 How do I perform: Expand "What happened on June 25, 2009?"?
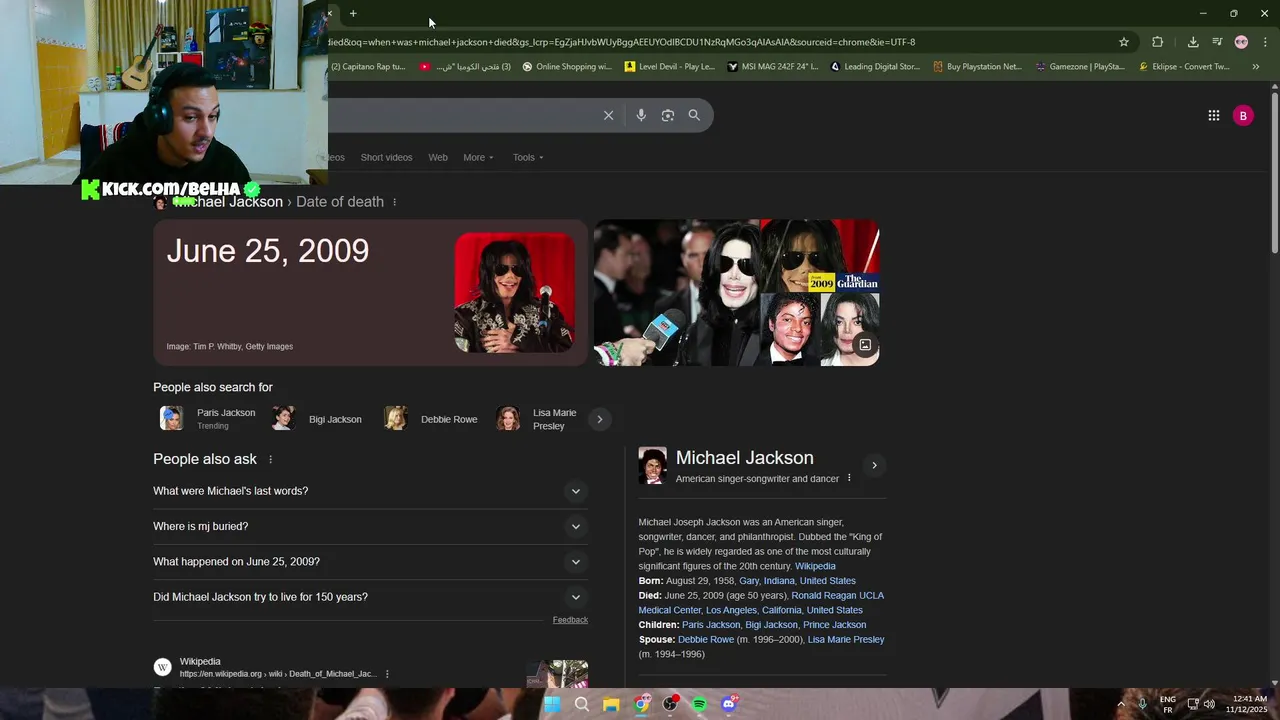(370, 562)
